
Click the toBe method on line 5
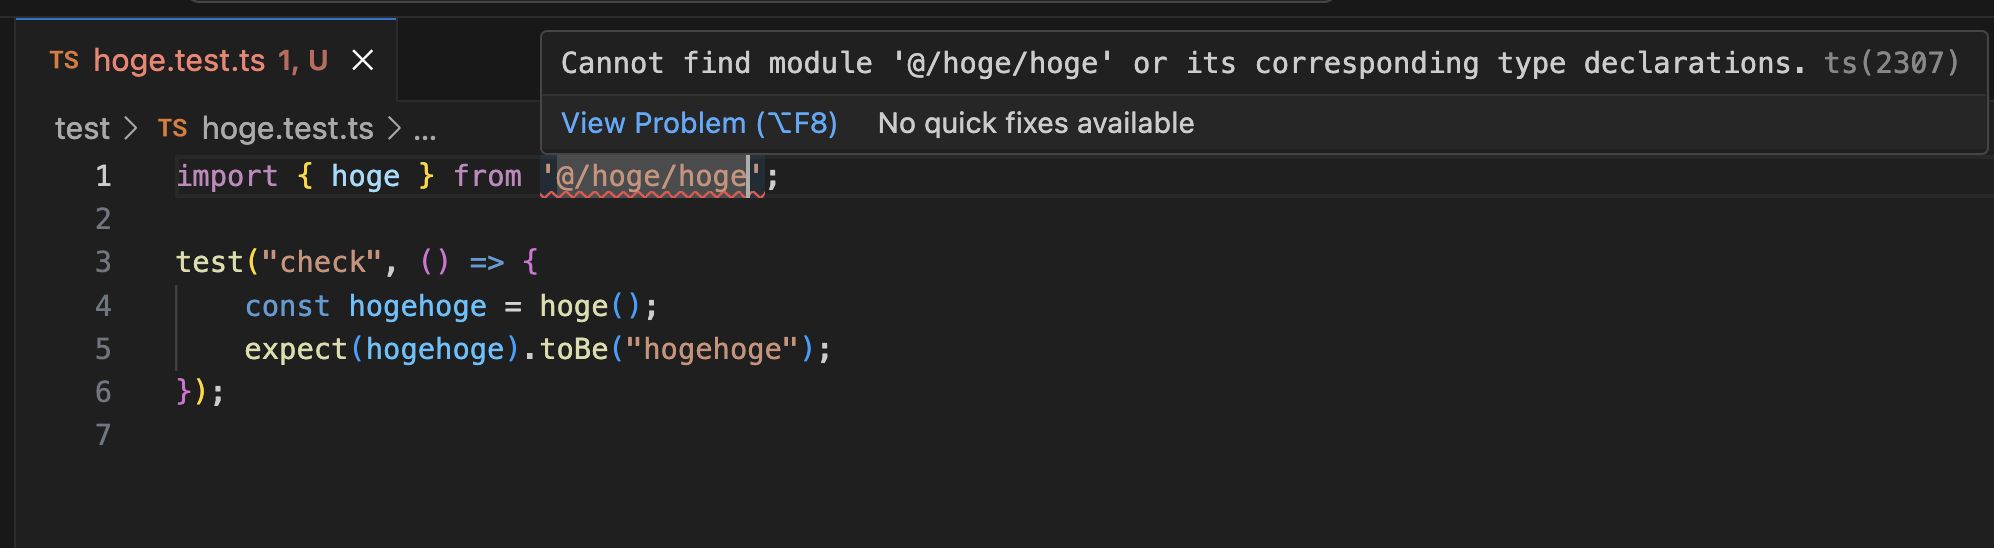[x=574, y=349]
